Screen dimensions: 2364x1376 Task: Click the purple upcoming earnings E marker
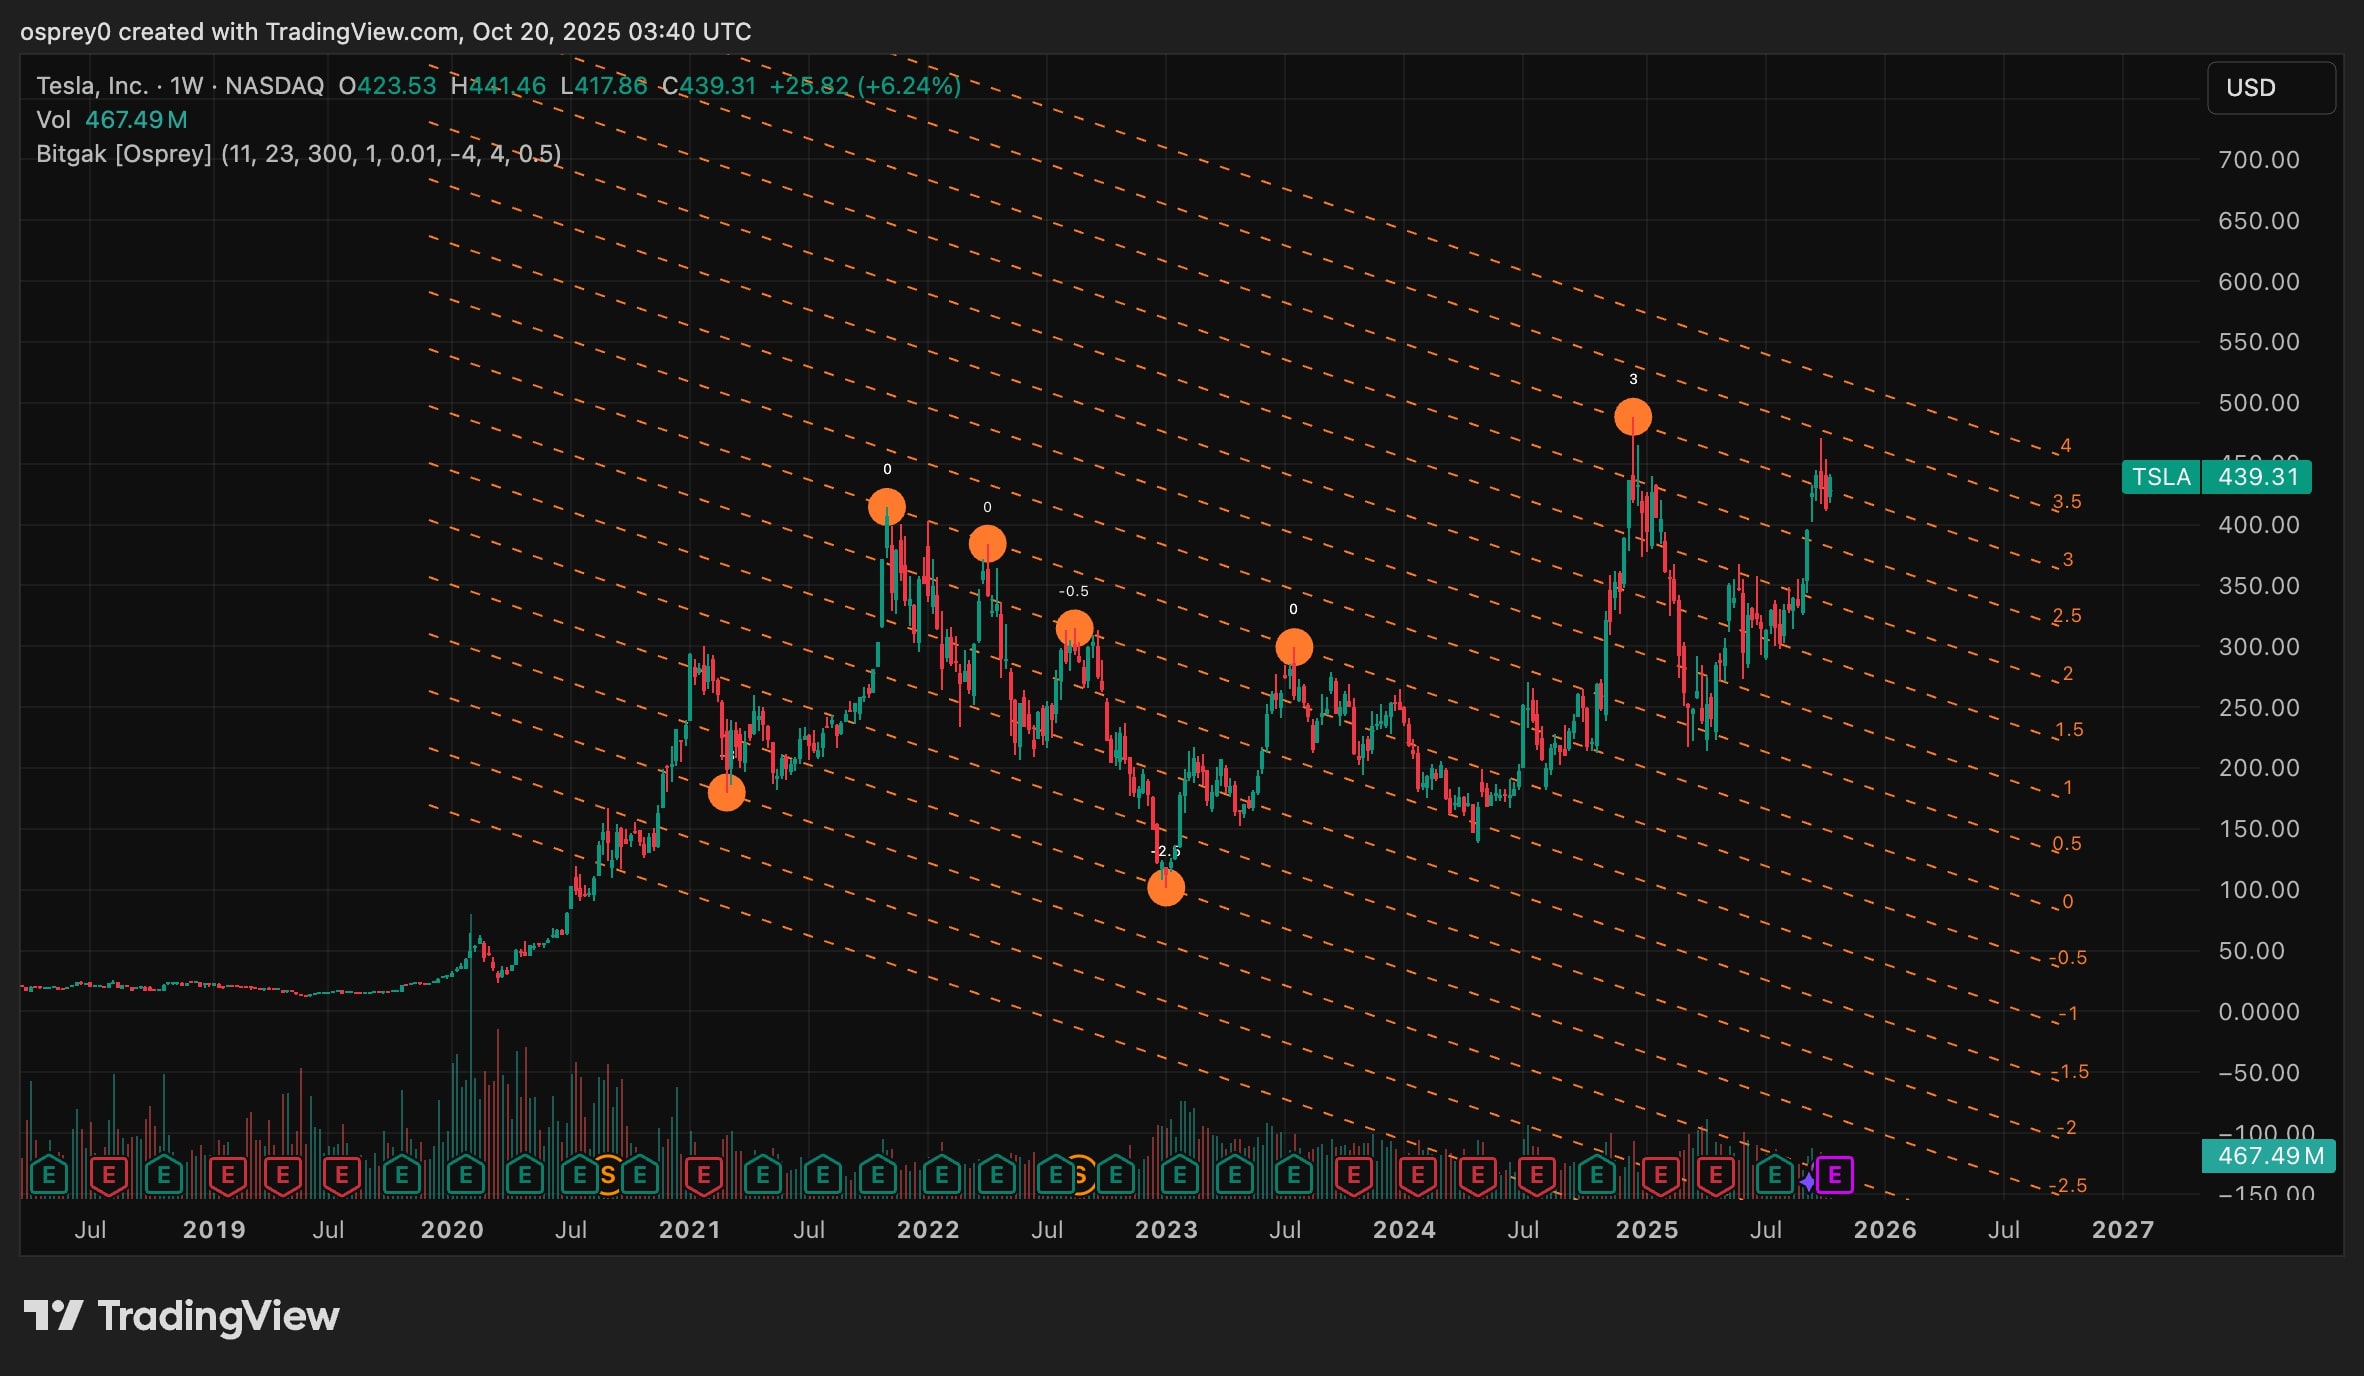[x=1835, y=1176]
